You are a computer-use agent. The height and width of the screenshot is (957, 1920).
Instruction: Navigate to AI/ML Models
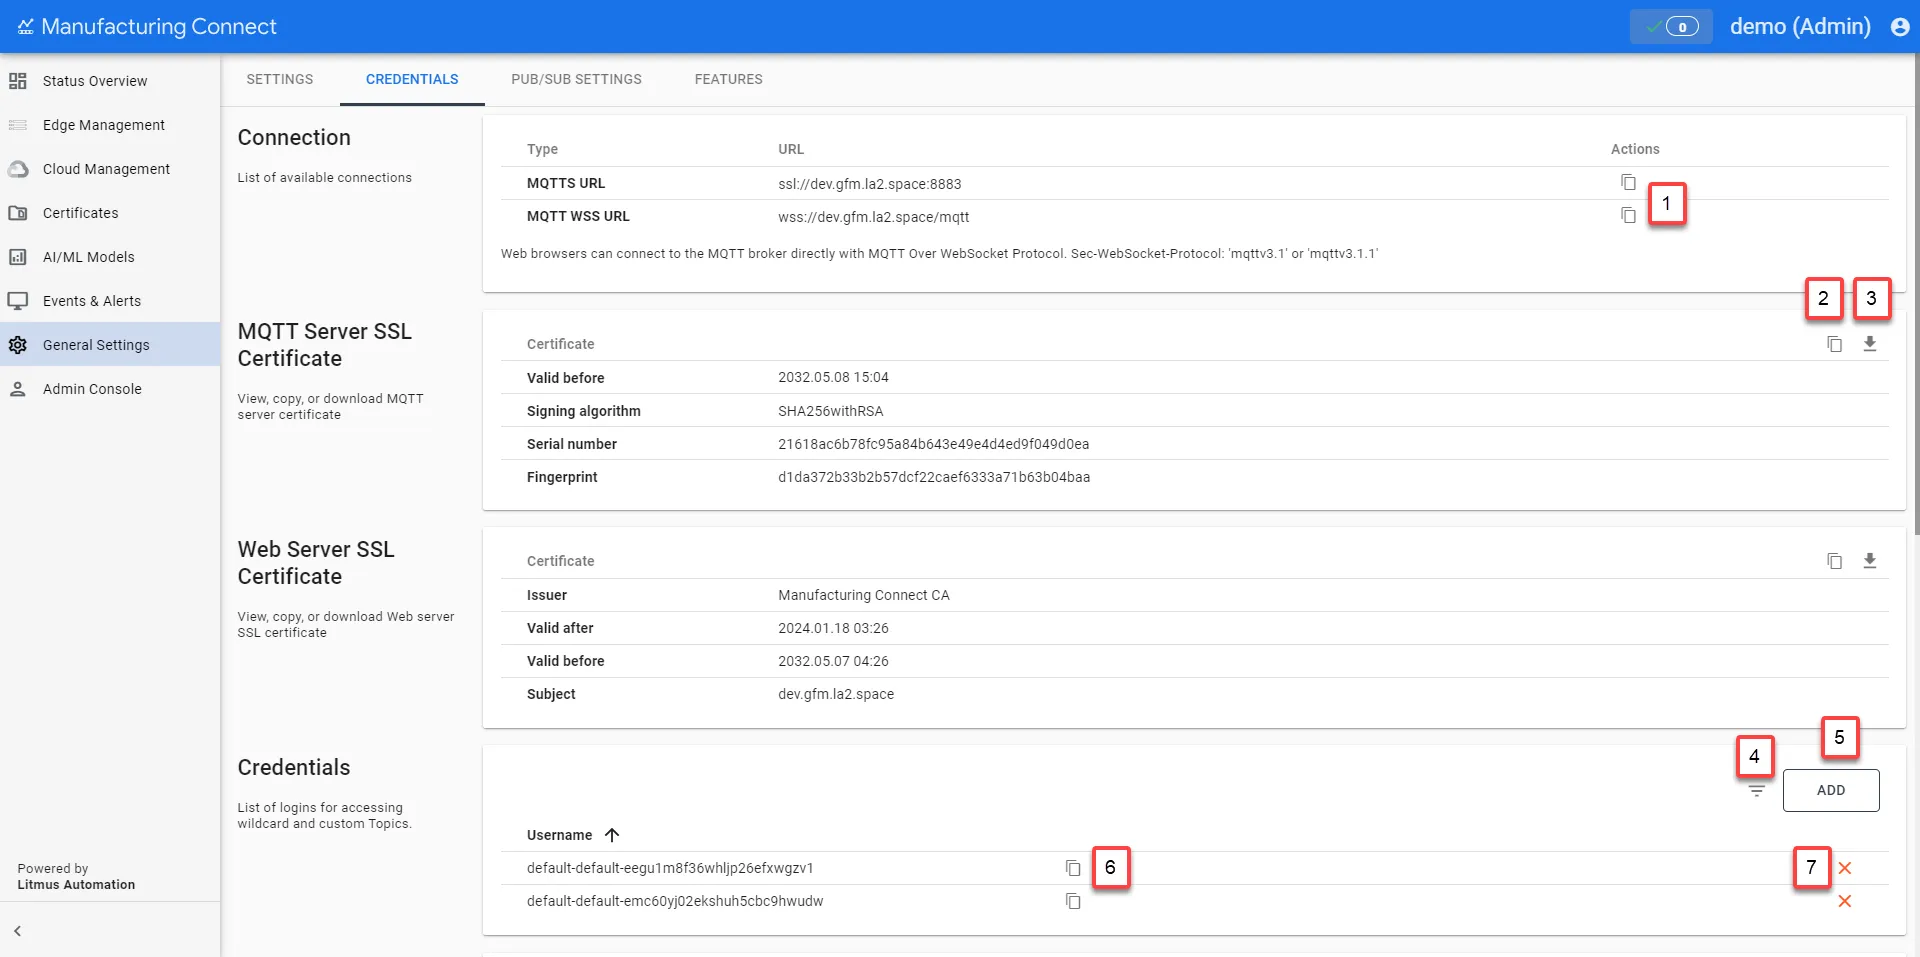[110, 257]
